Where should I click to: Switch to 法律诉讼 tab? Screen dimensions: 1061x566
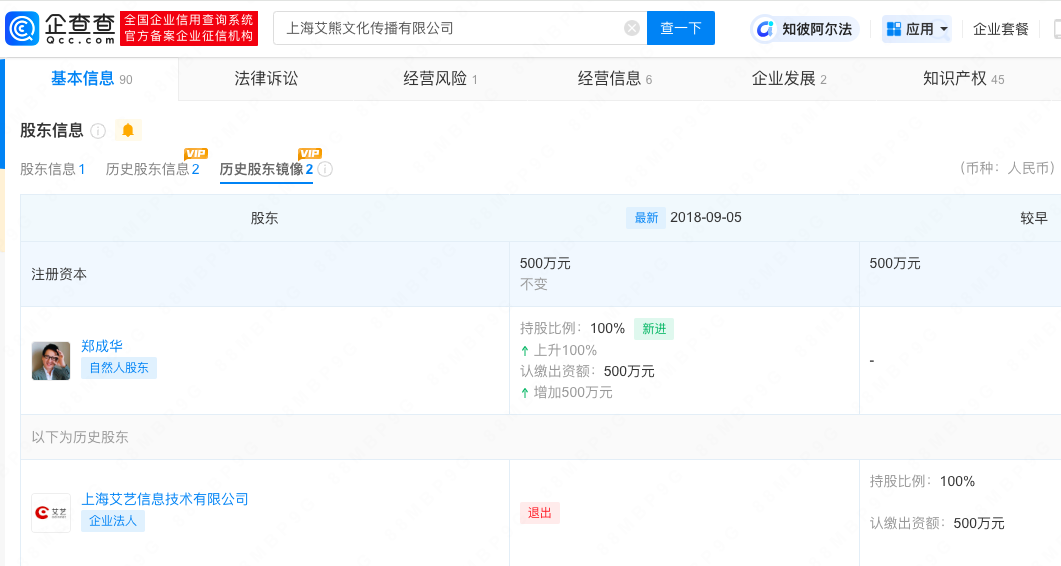tap(266, 79)
